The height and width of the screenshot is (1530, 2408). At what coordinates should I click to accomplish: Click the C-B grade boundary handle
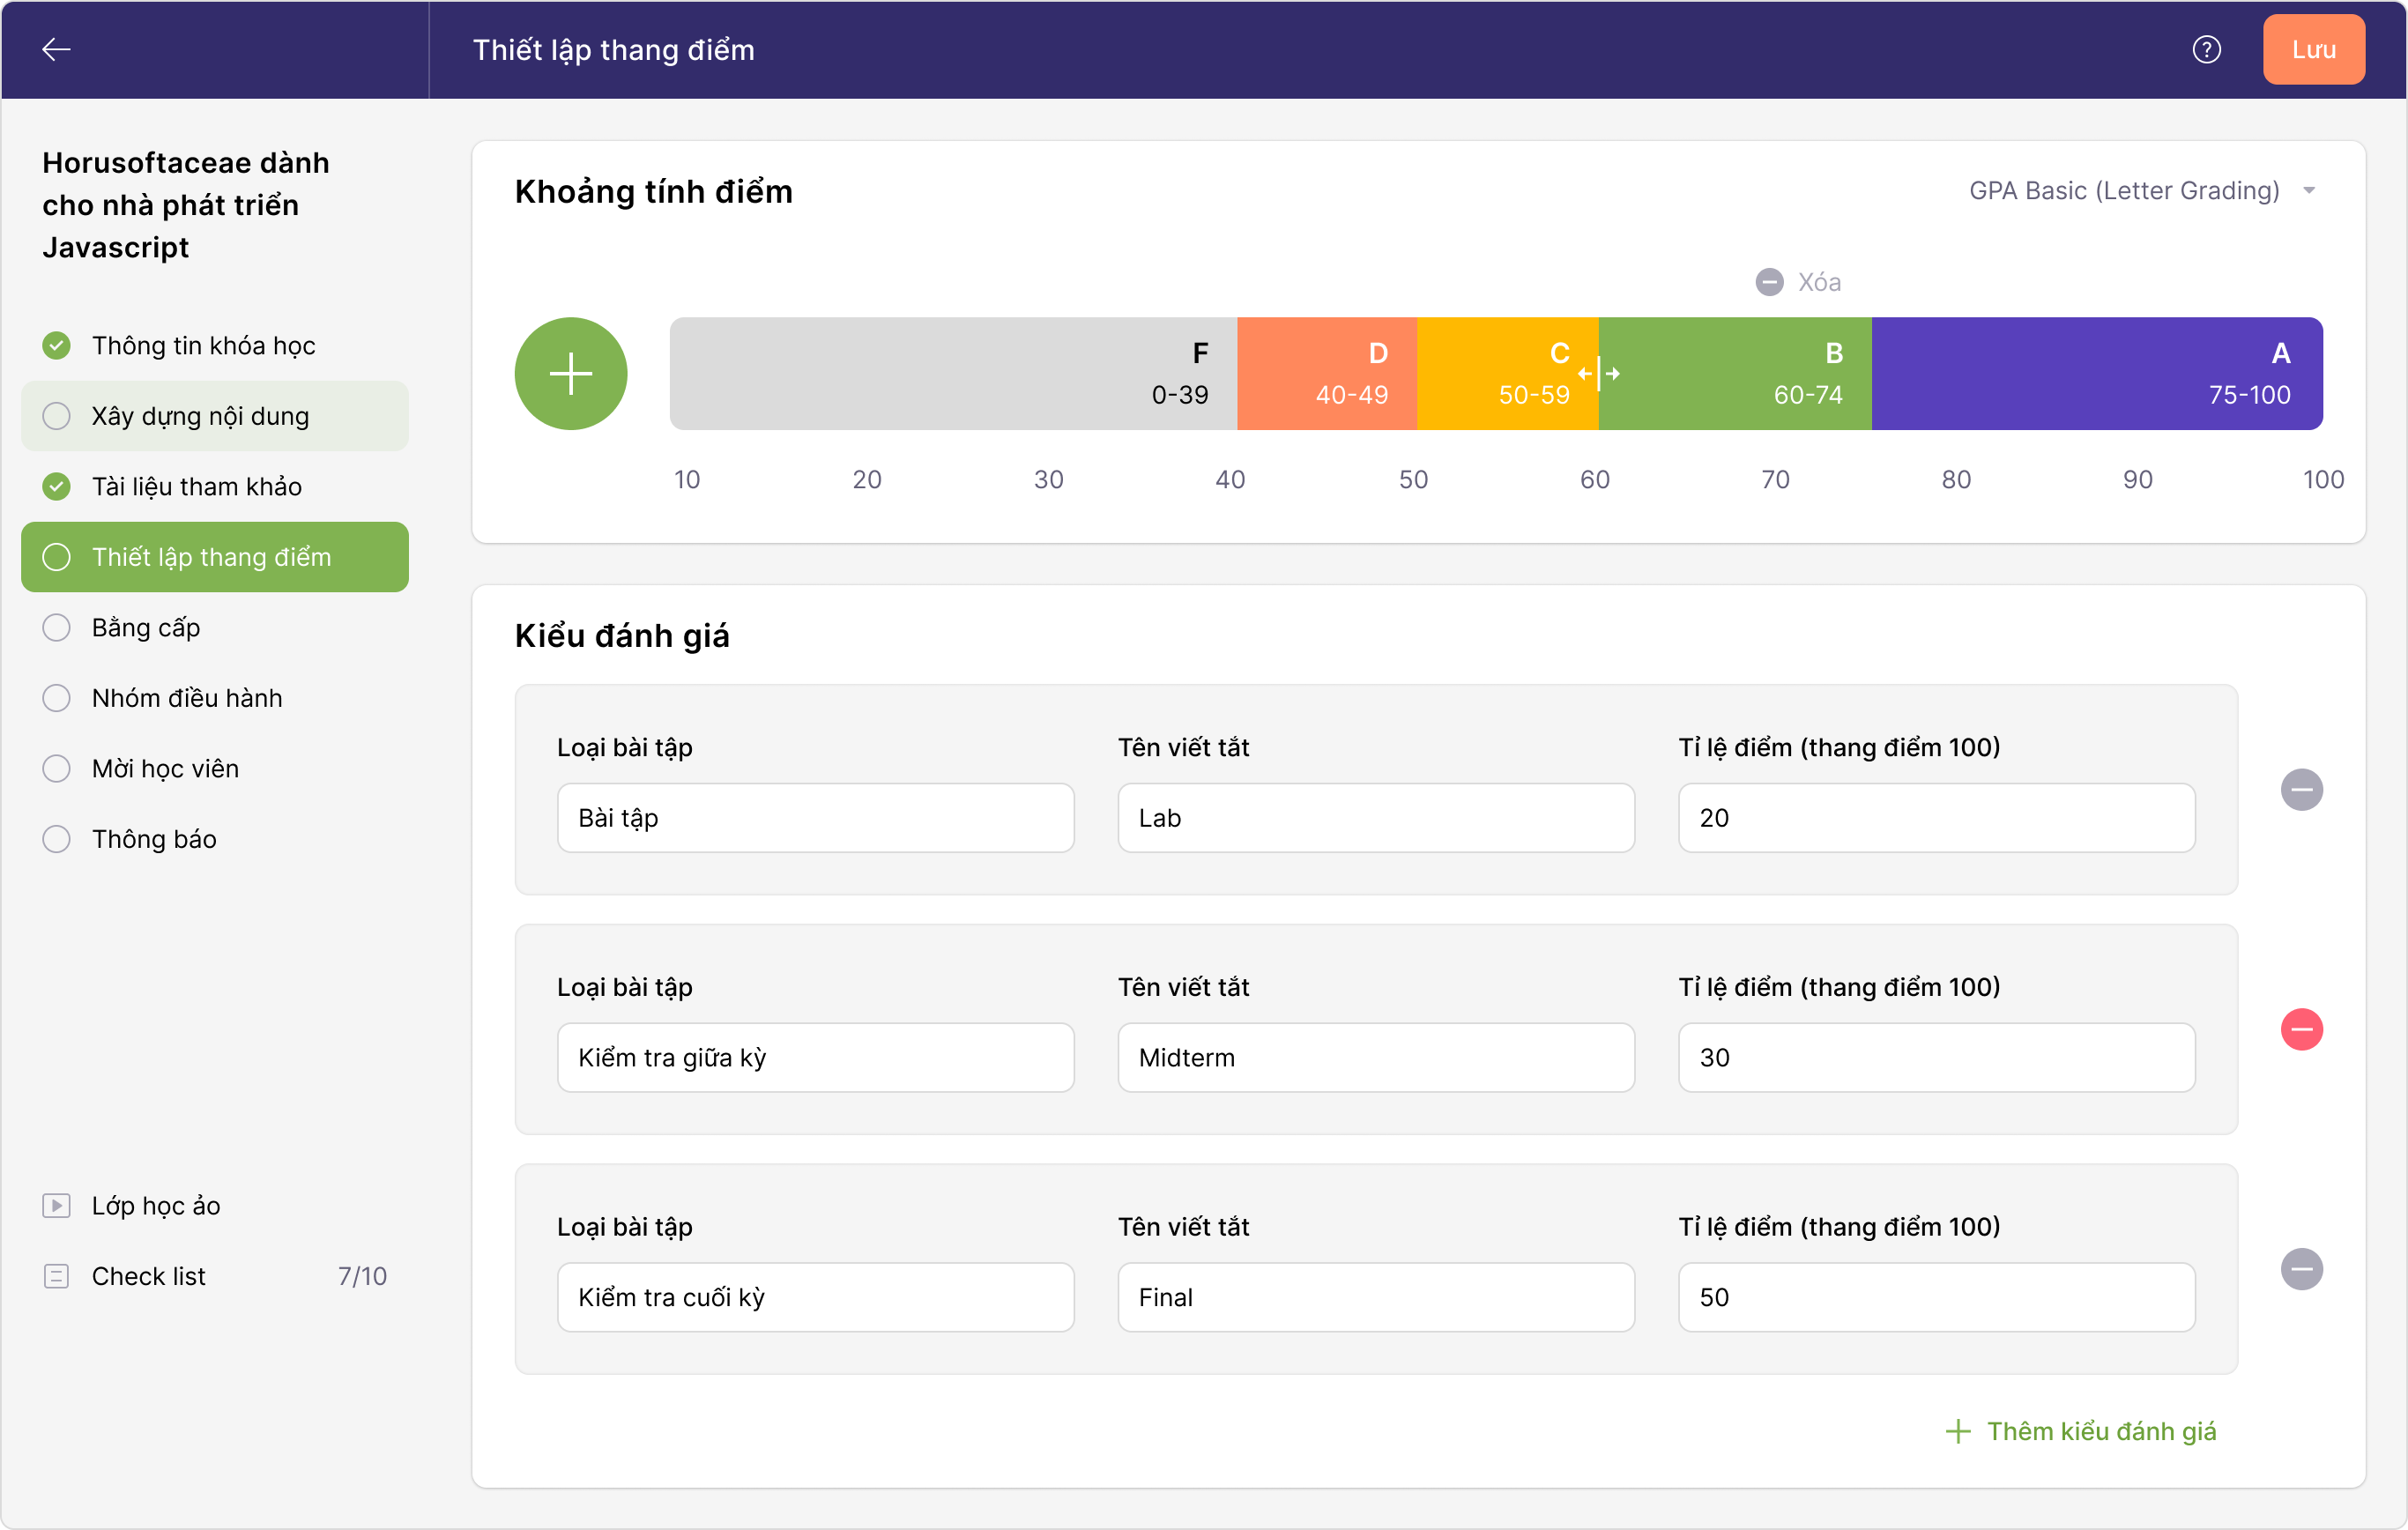click(x=1599, y=374)
